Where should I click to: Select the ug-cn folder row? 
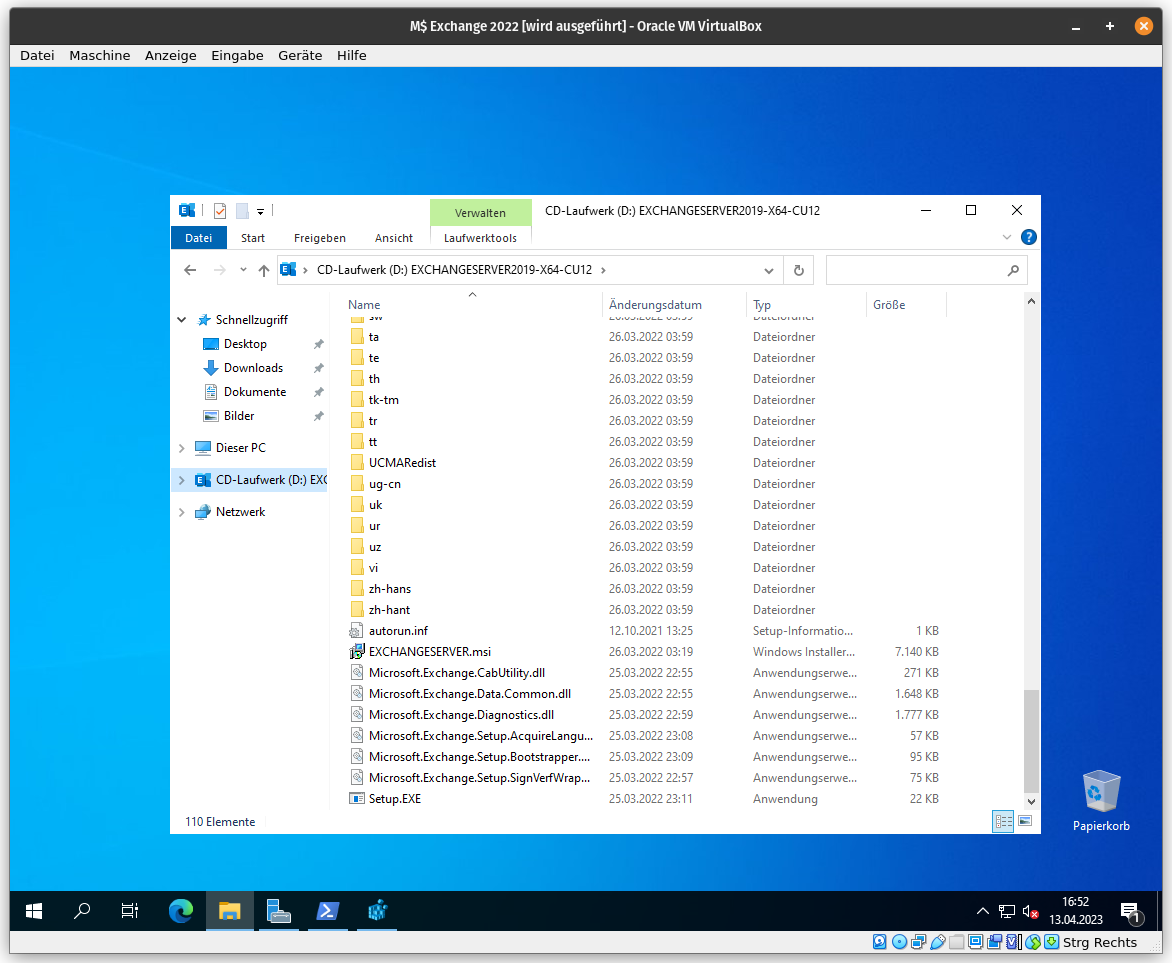pos(643,484)
